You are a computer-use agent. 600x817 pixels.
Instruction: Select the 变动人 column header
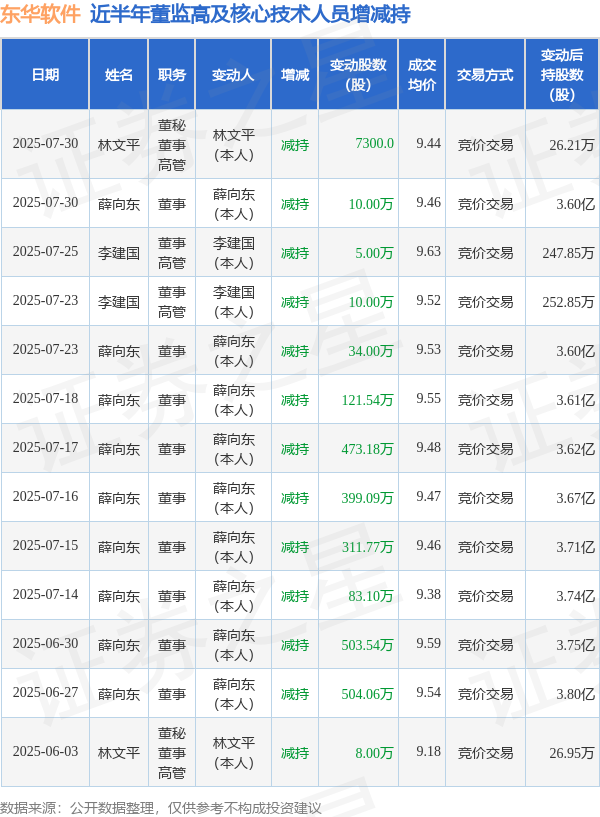point(233,75)
